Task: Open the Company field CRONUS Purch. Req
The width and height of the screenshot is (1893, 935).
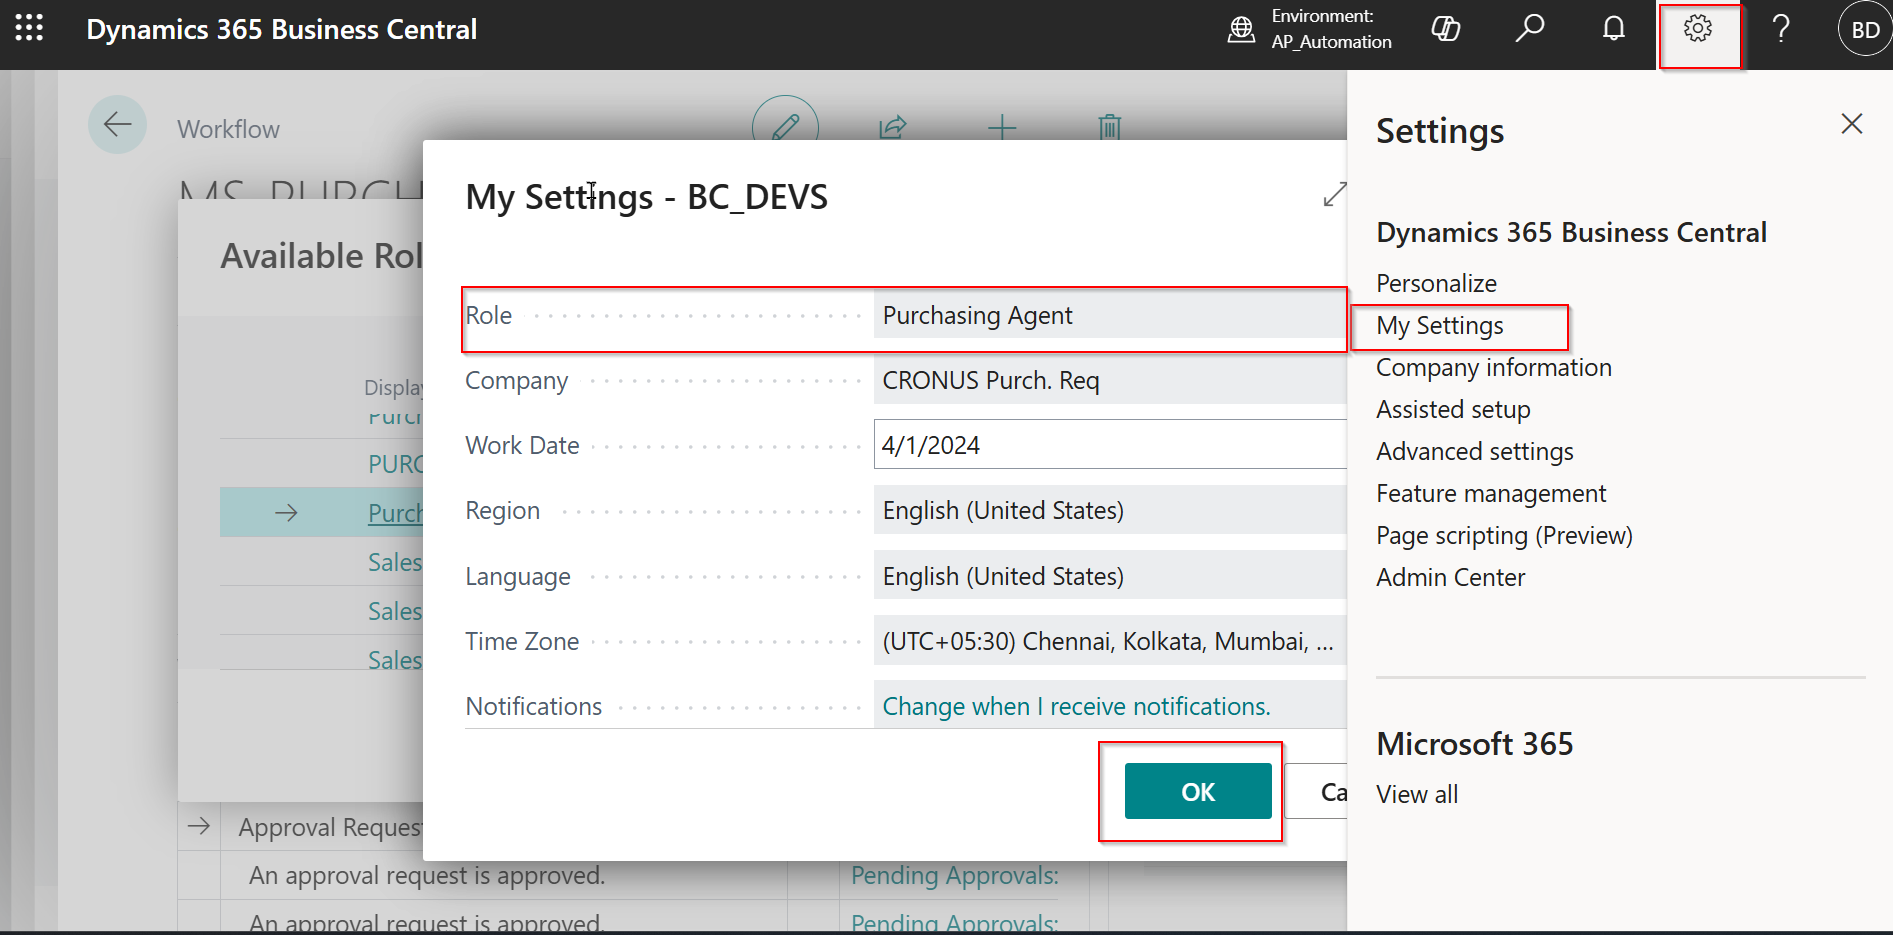Action: (x=1108, y=381)
